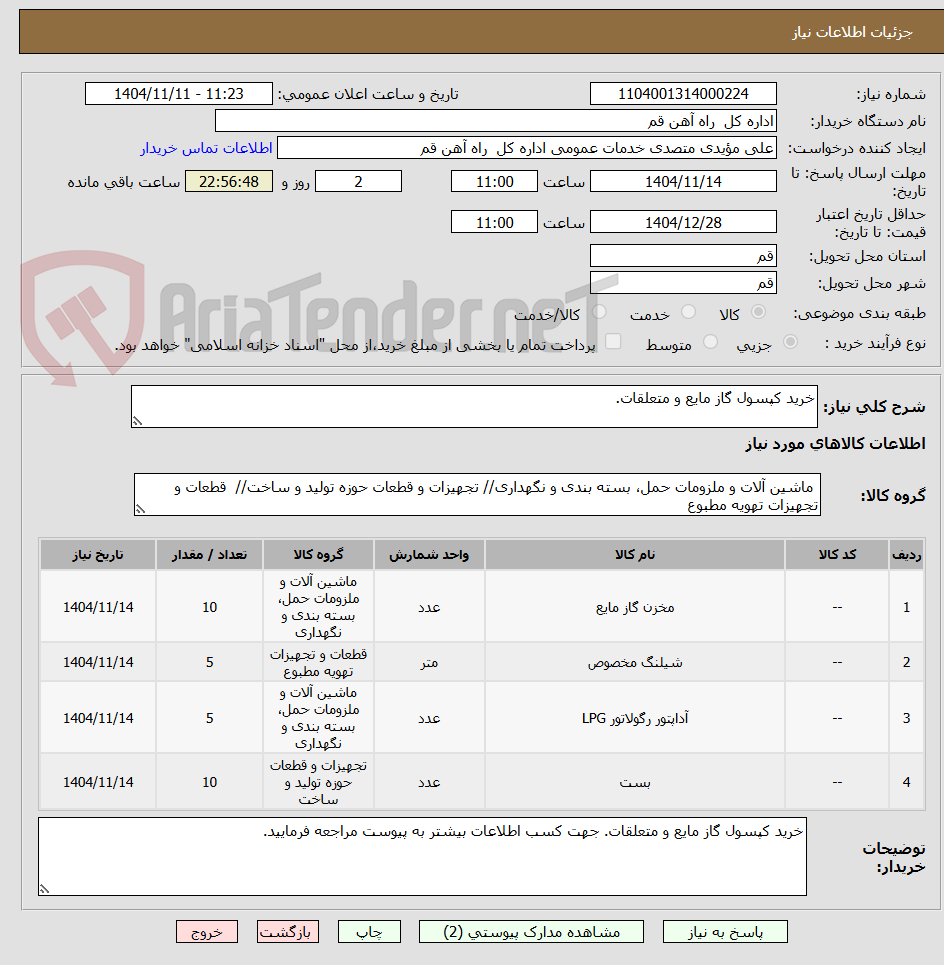This screenshot has width=944, height=965.
Task: Select the آداپتور رگولاتور LPG item cell
Action: tap(634, 718)
